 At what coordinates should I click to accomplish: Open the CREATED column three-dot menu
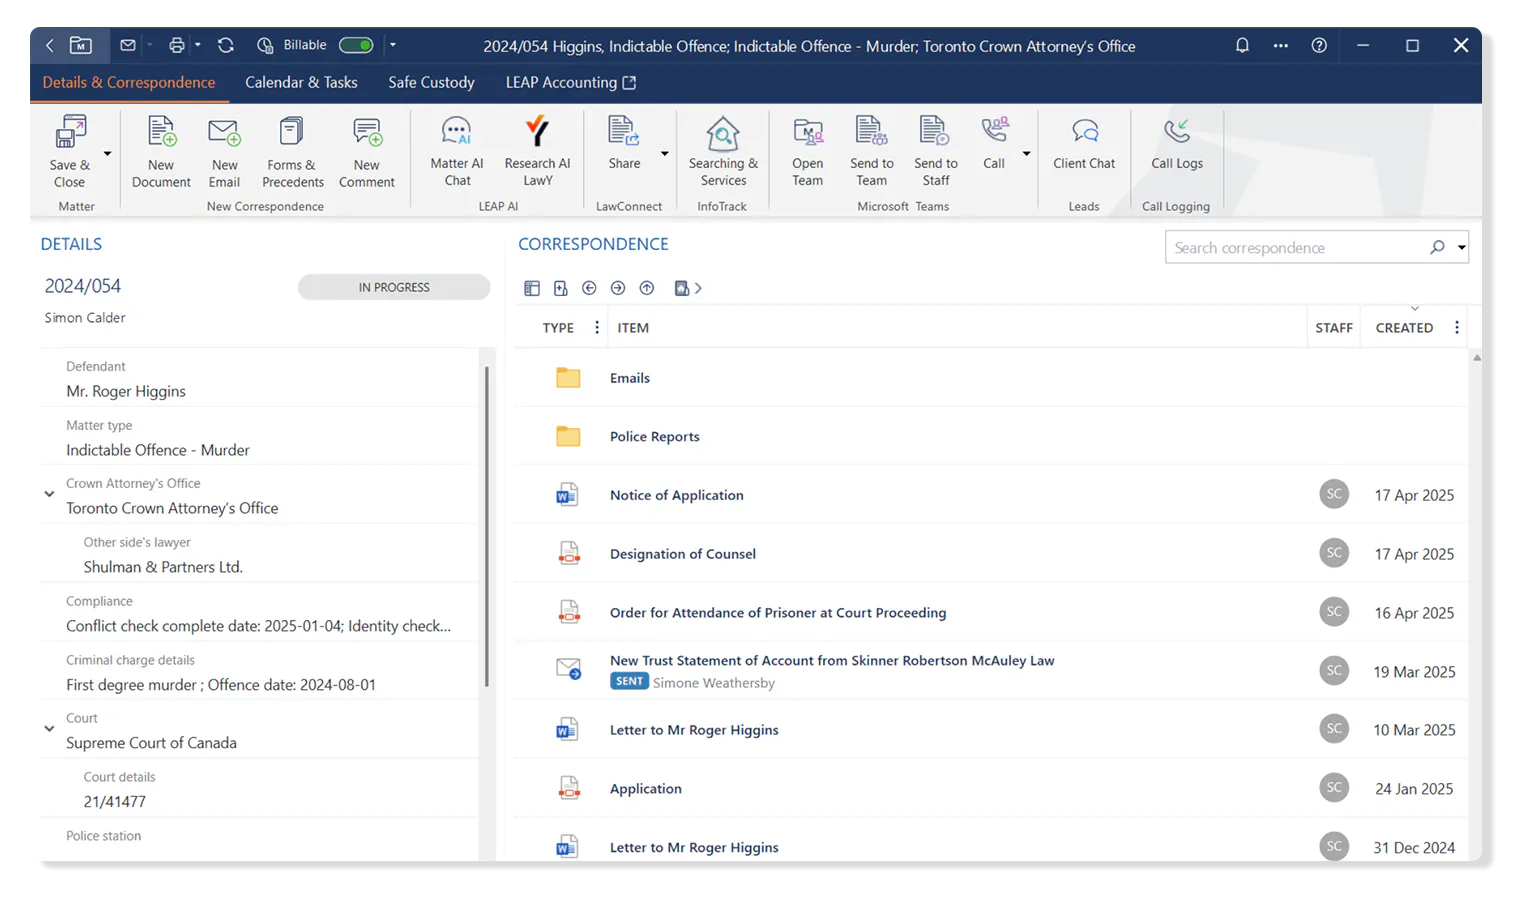(1457, 327)
